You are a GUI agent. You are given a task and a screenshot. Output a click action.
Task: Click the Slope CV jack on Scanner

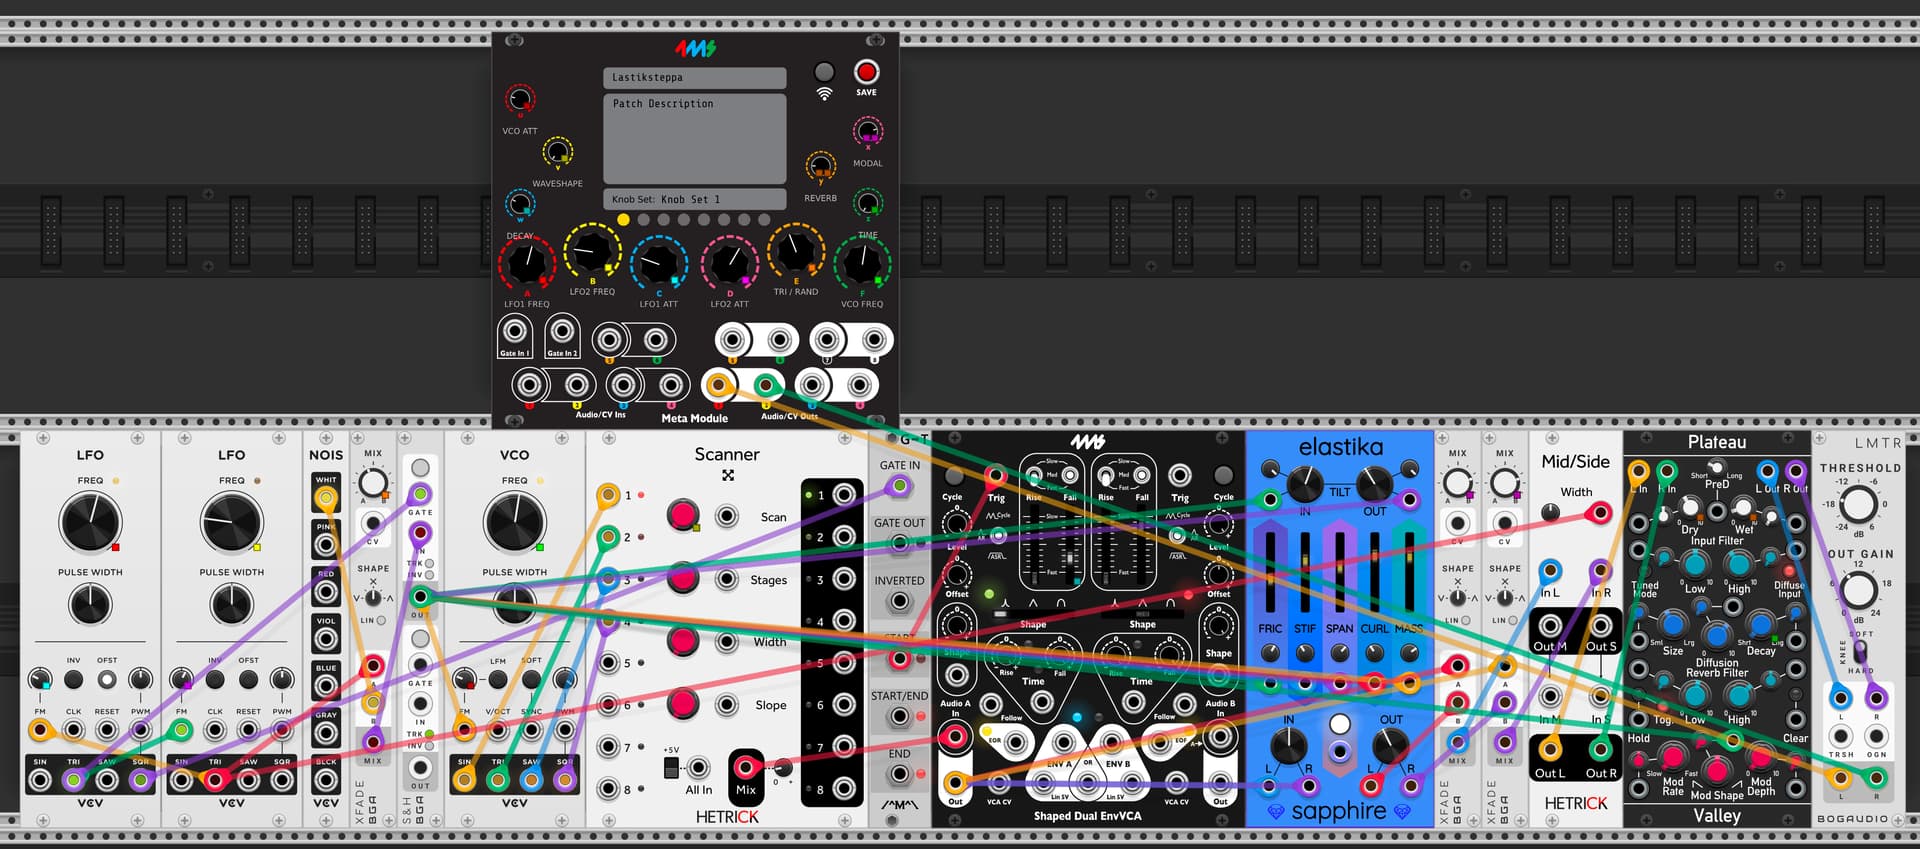(727, 704)
